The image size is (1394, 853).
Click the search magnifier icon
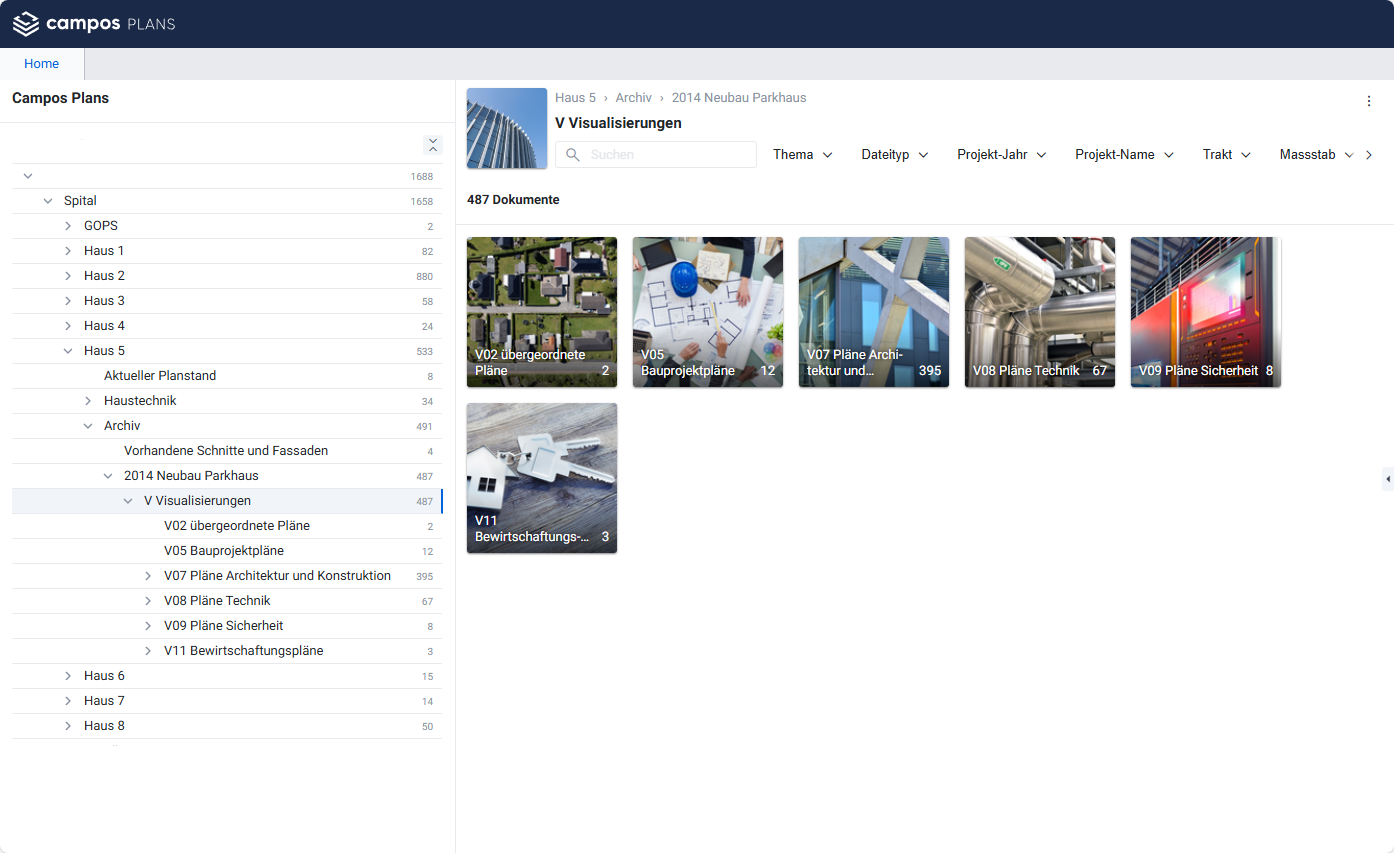[573, 155]
